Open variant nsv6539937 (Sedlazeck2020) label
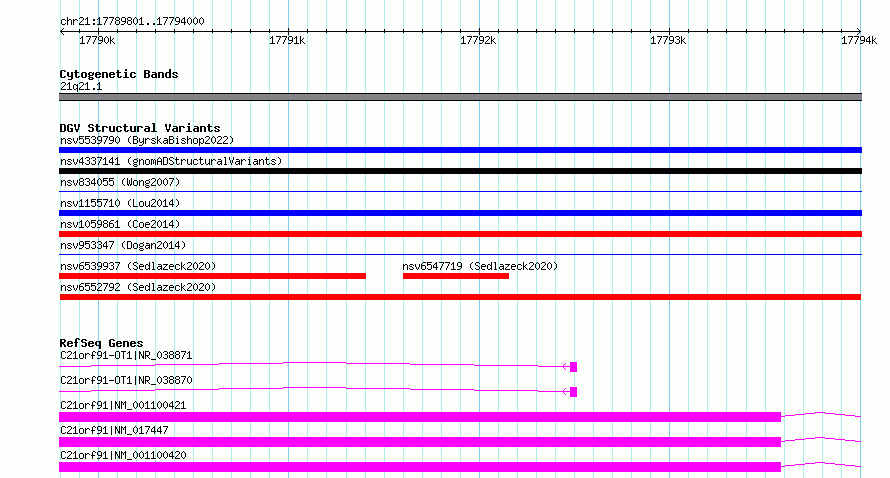This screenshot has height=478, width=890. click(x=138, y=266)
